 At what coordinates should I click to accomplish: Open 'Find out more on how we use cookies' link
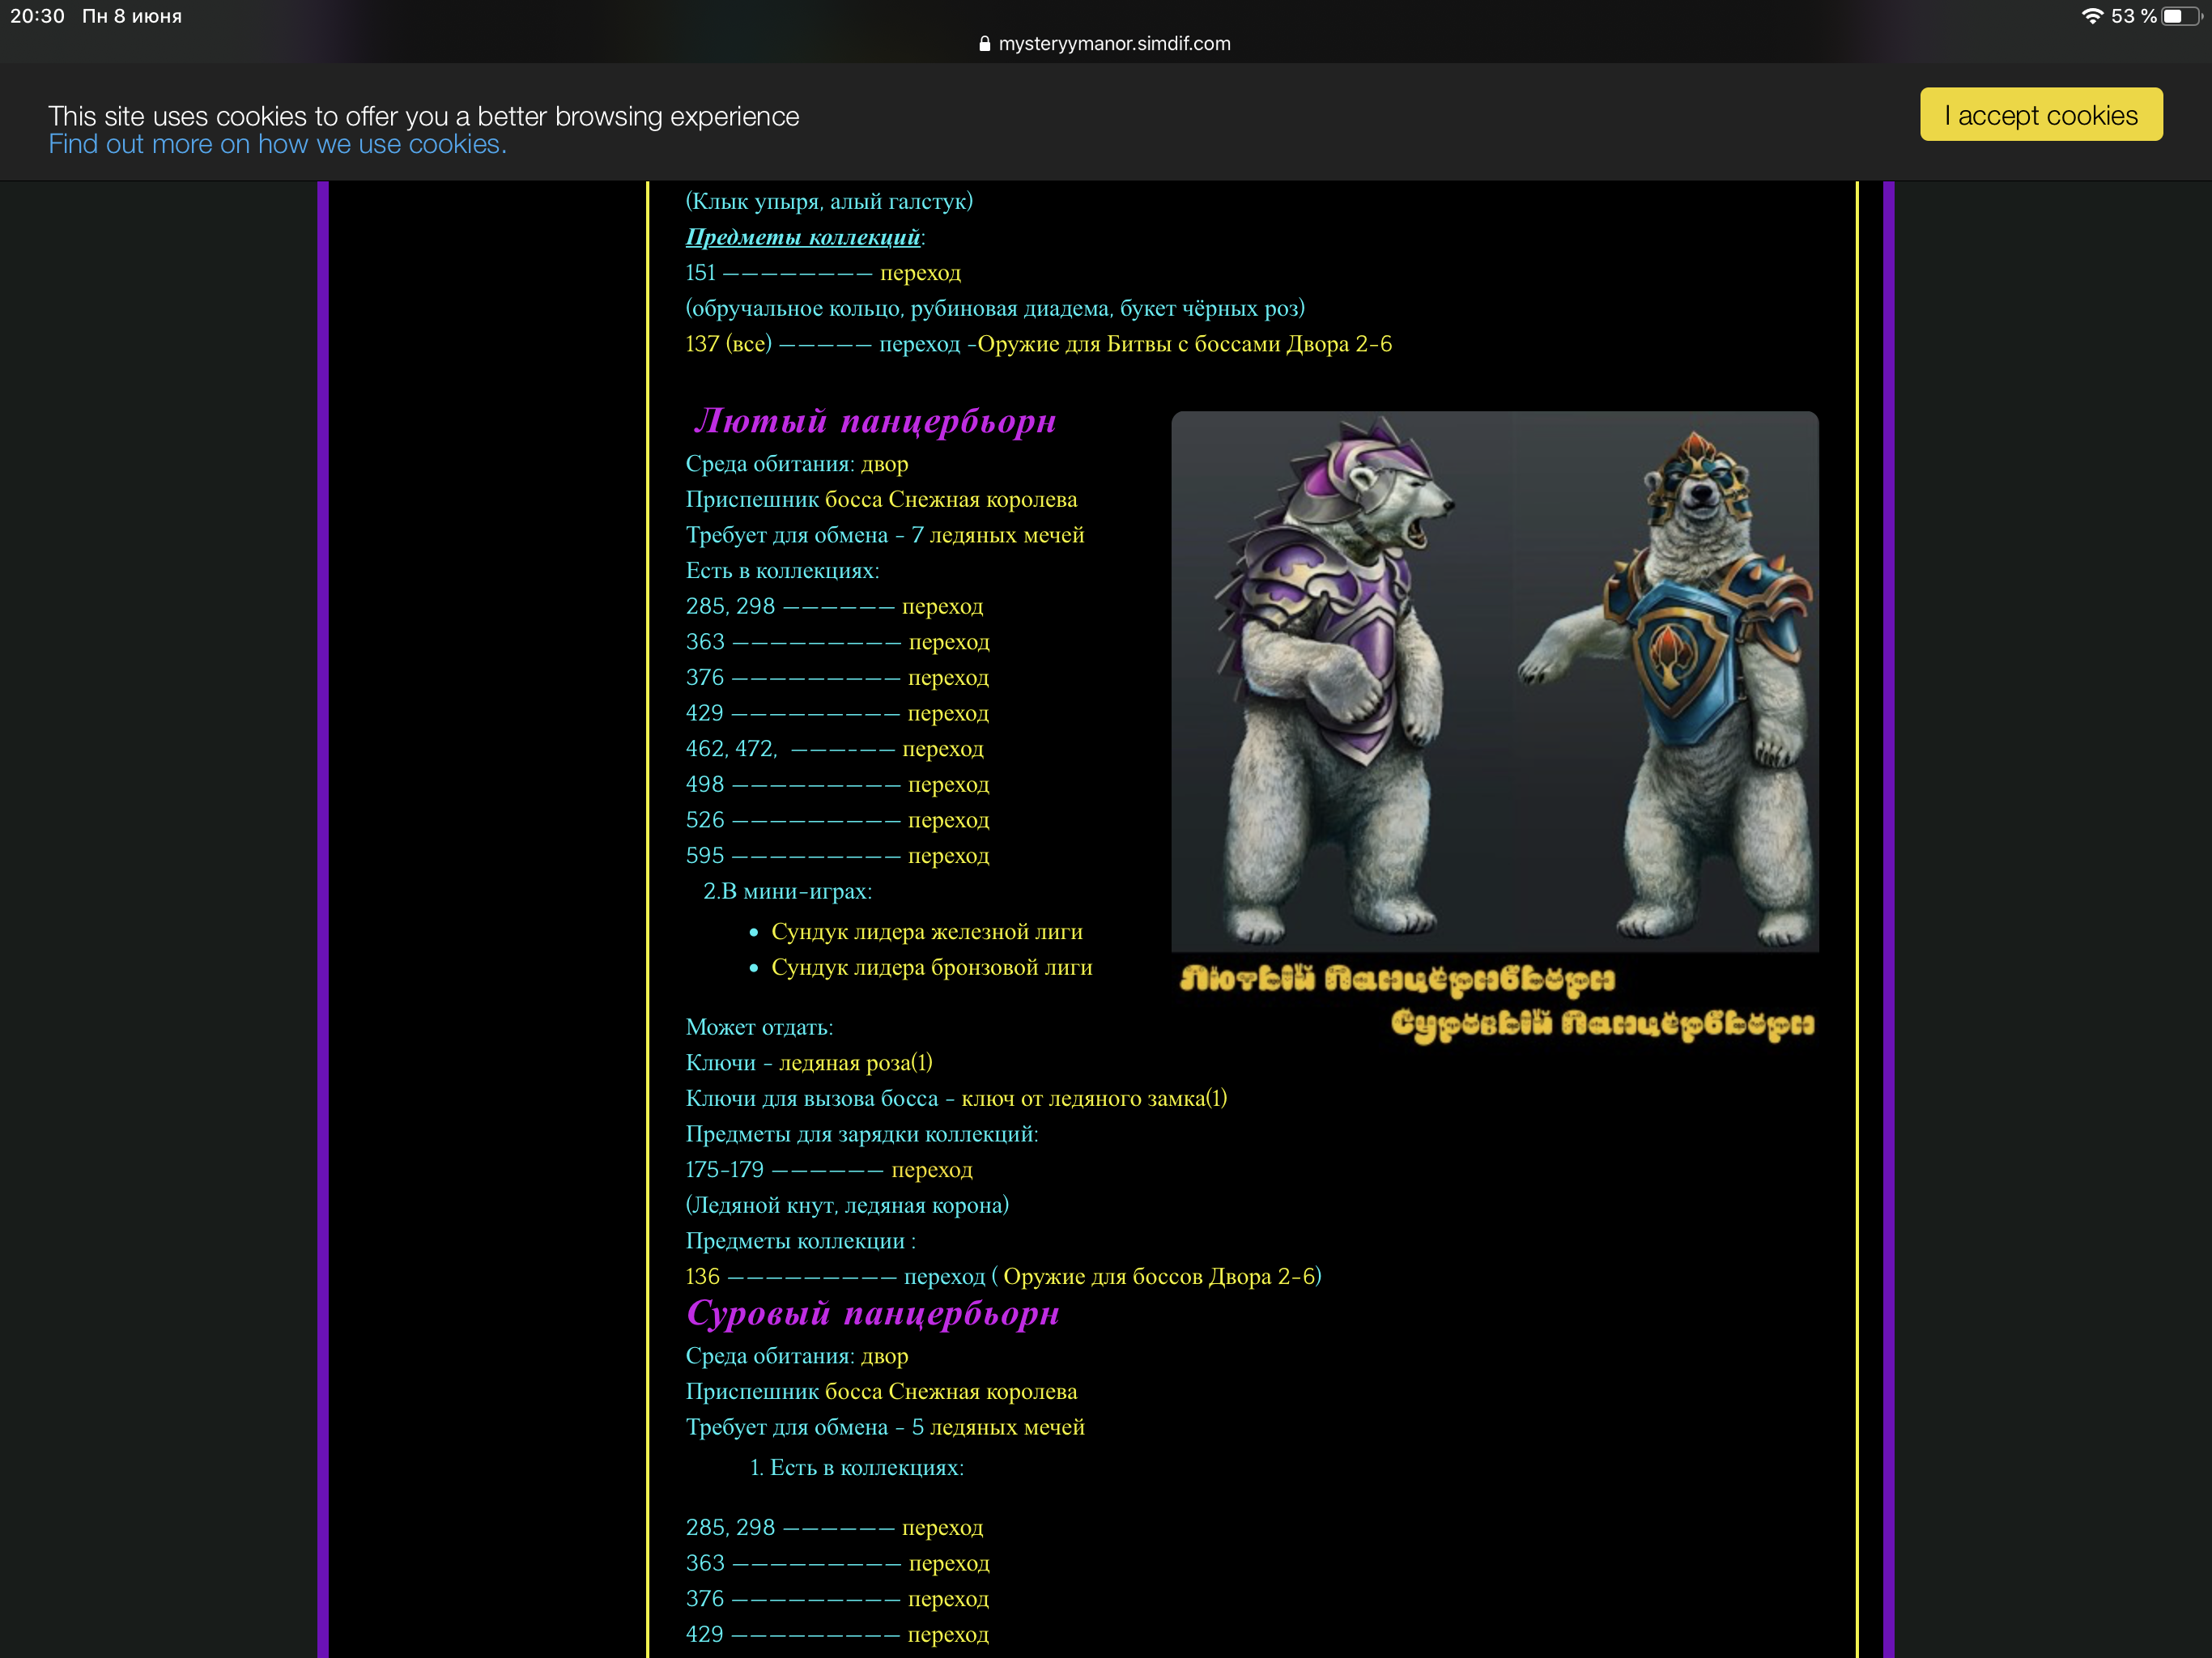[278, 144]
